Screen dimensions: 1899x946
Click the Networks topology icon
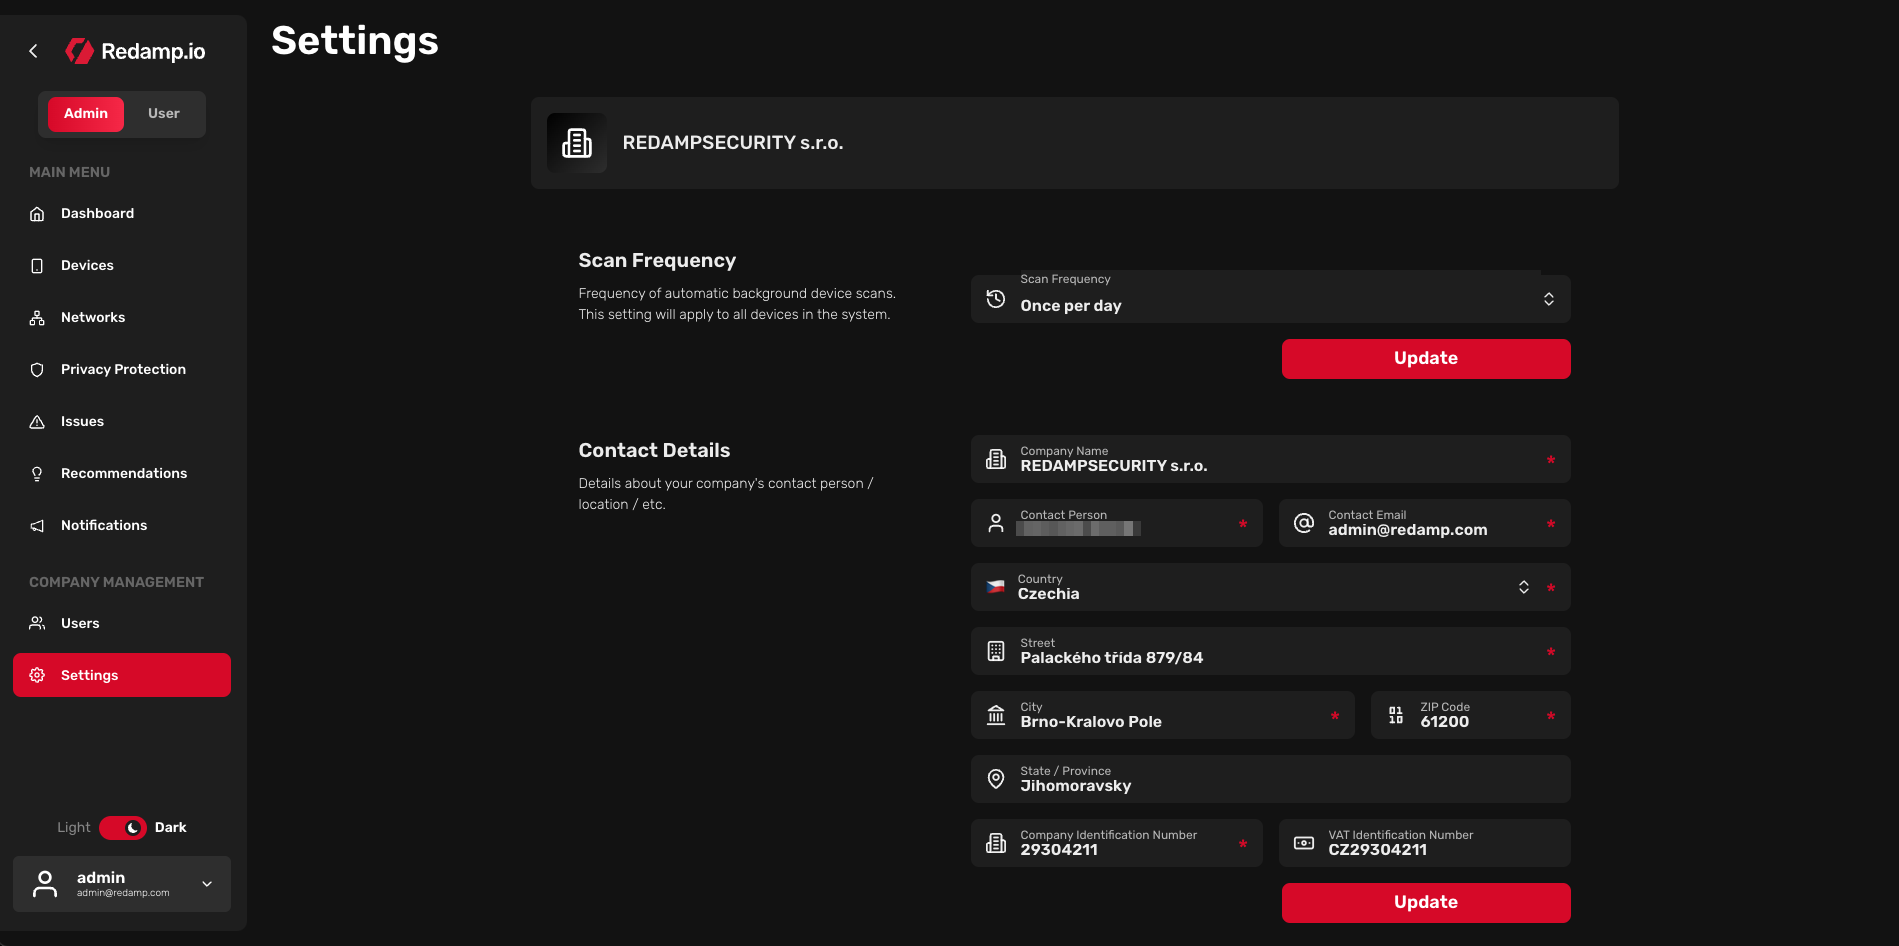[37, 318]
